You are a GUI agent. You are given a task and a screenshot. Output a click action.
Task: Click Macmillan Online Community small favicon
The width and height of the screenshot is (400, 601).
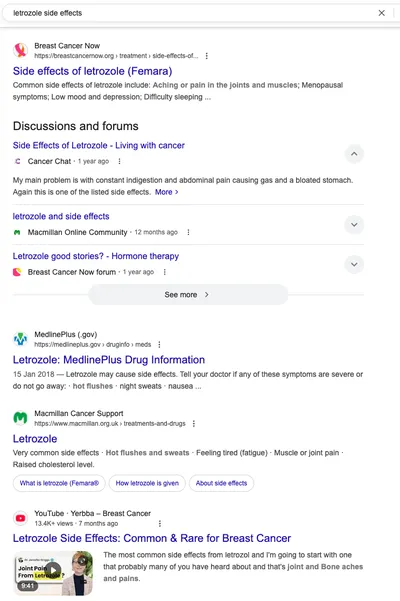17,232
